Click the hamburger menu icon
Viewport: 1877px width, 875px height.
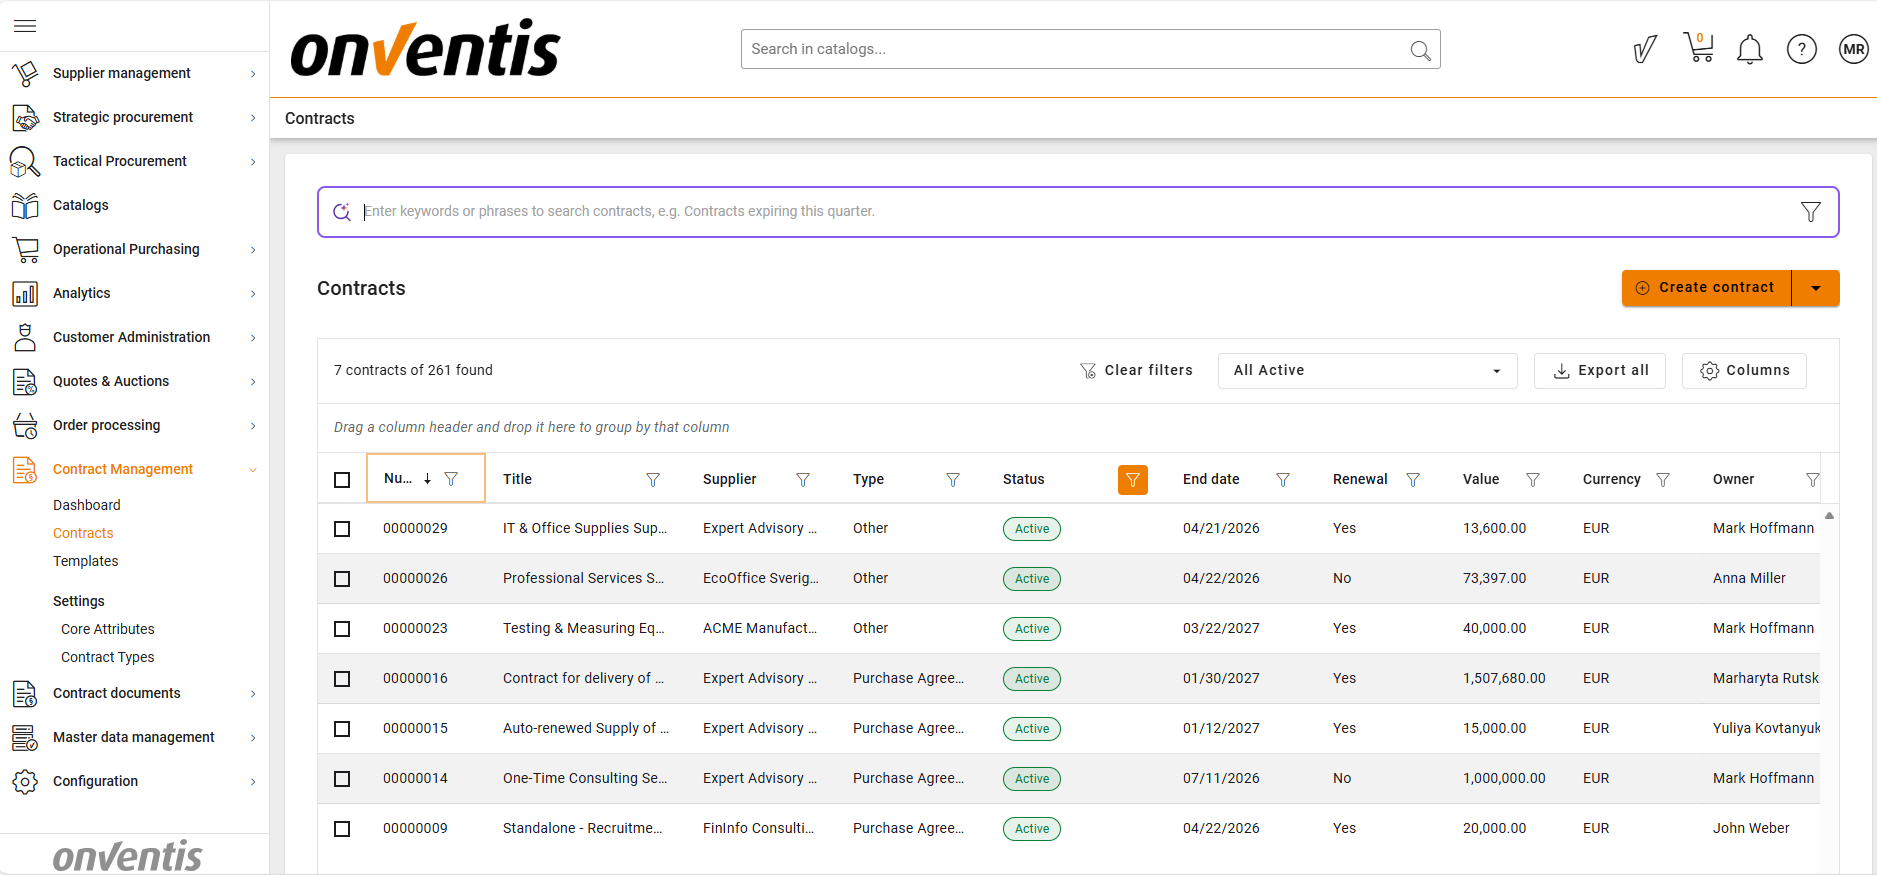25,26
